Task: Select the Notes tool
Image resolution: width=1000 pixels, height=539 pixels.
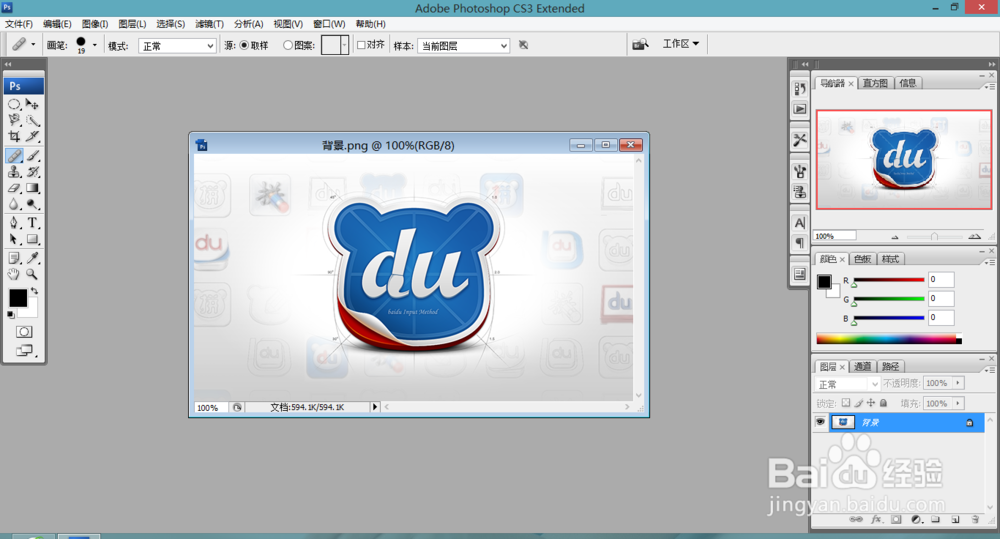Action: click(14, 258)
